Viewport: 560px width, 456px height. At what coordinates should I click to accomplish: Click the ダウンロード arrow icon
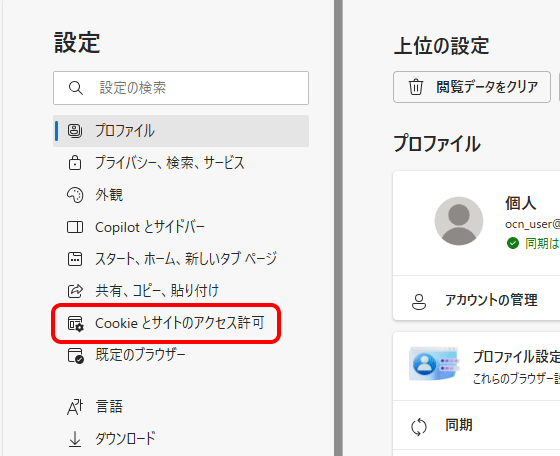pyautogui.click(x=75, y=439)
